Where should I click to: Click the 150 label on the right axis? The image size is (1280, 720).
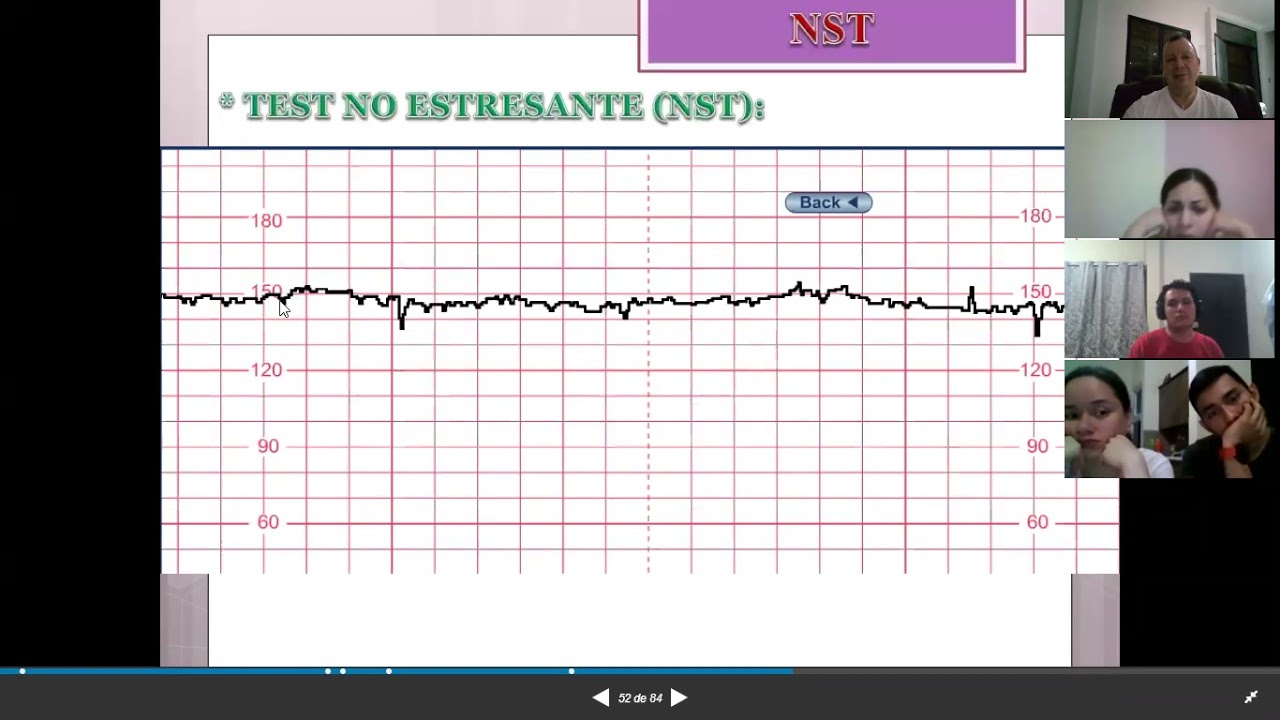(1035, 292)
